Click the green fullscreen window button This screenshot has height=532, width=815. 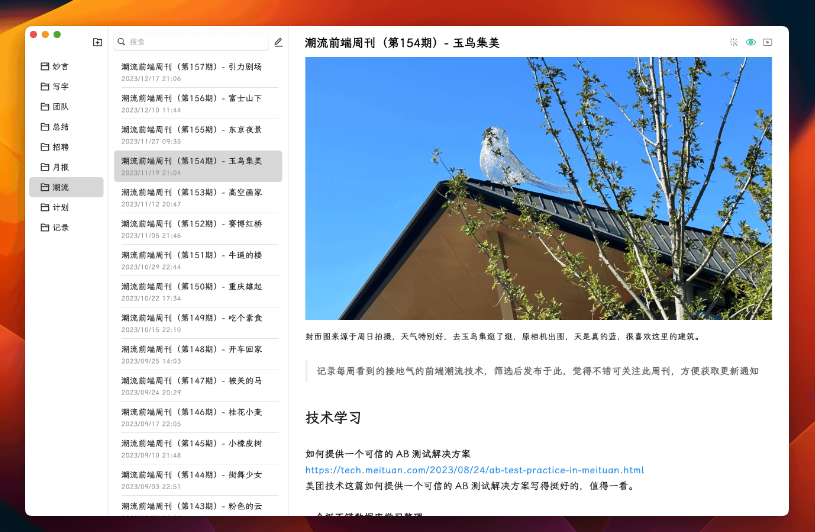click(57, 34)
